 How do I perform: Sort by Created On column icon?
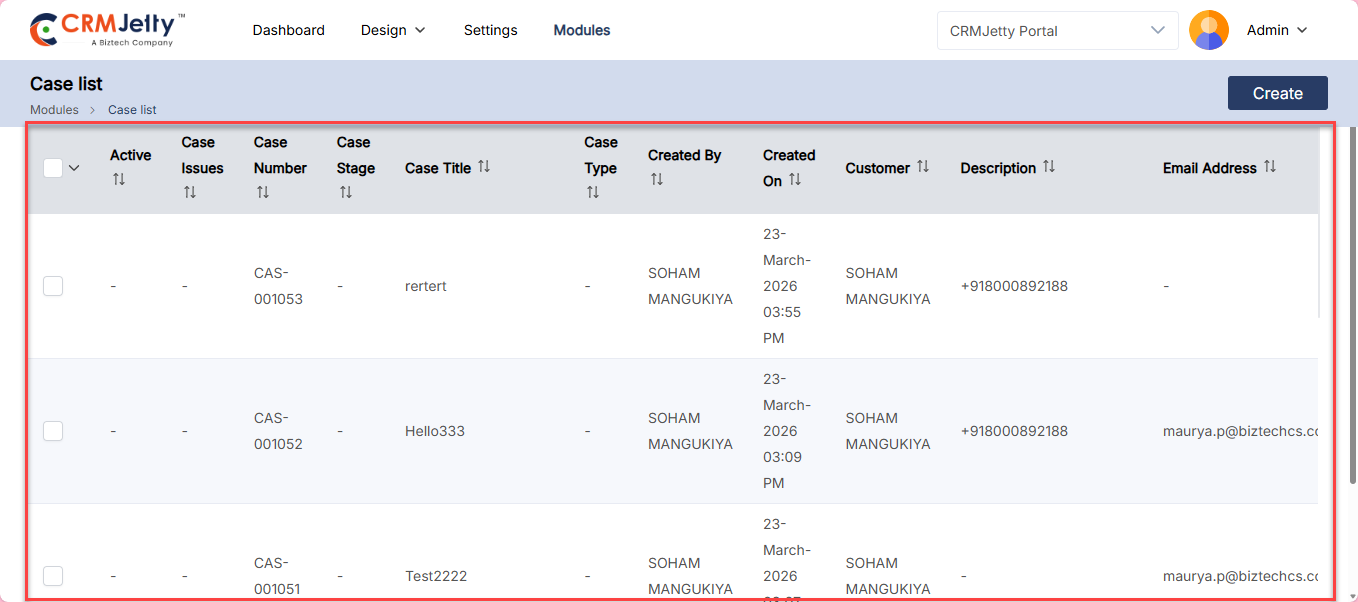point(795,180)
